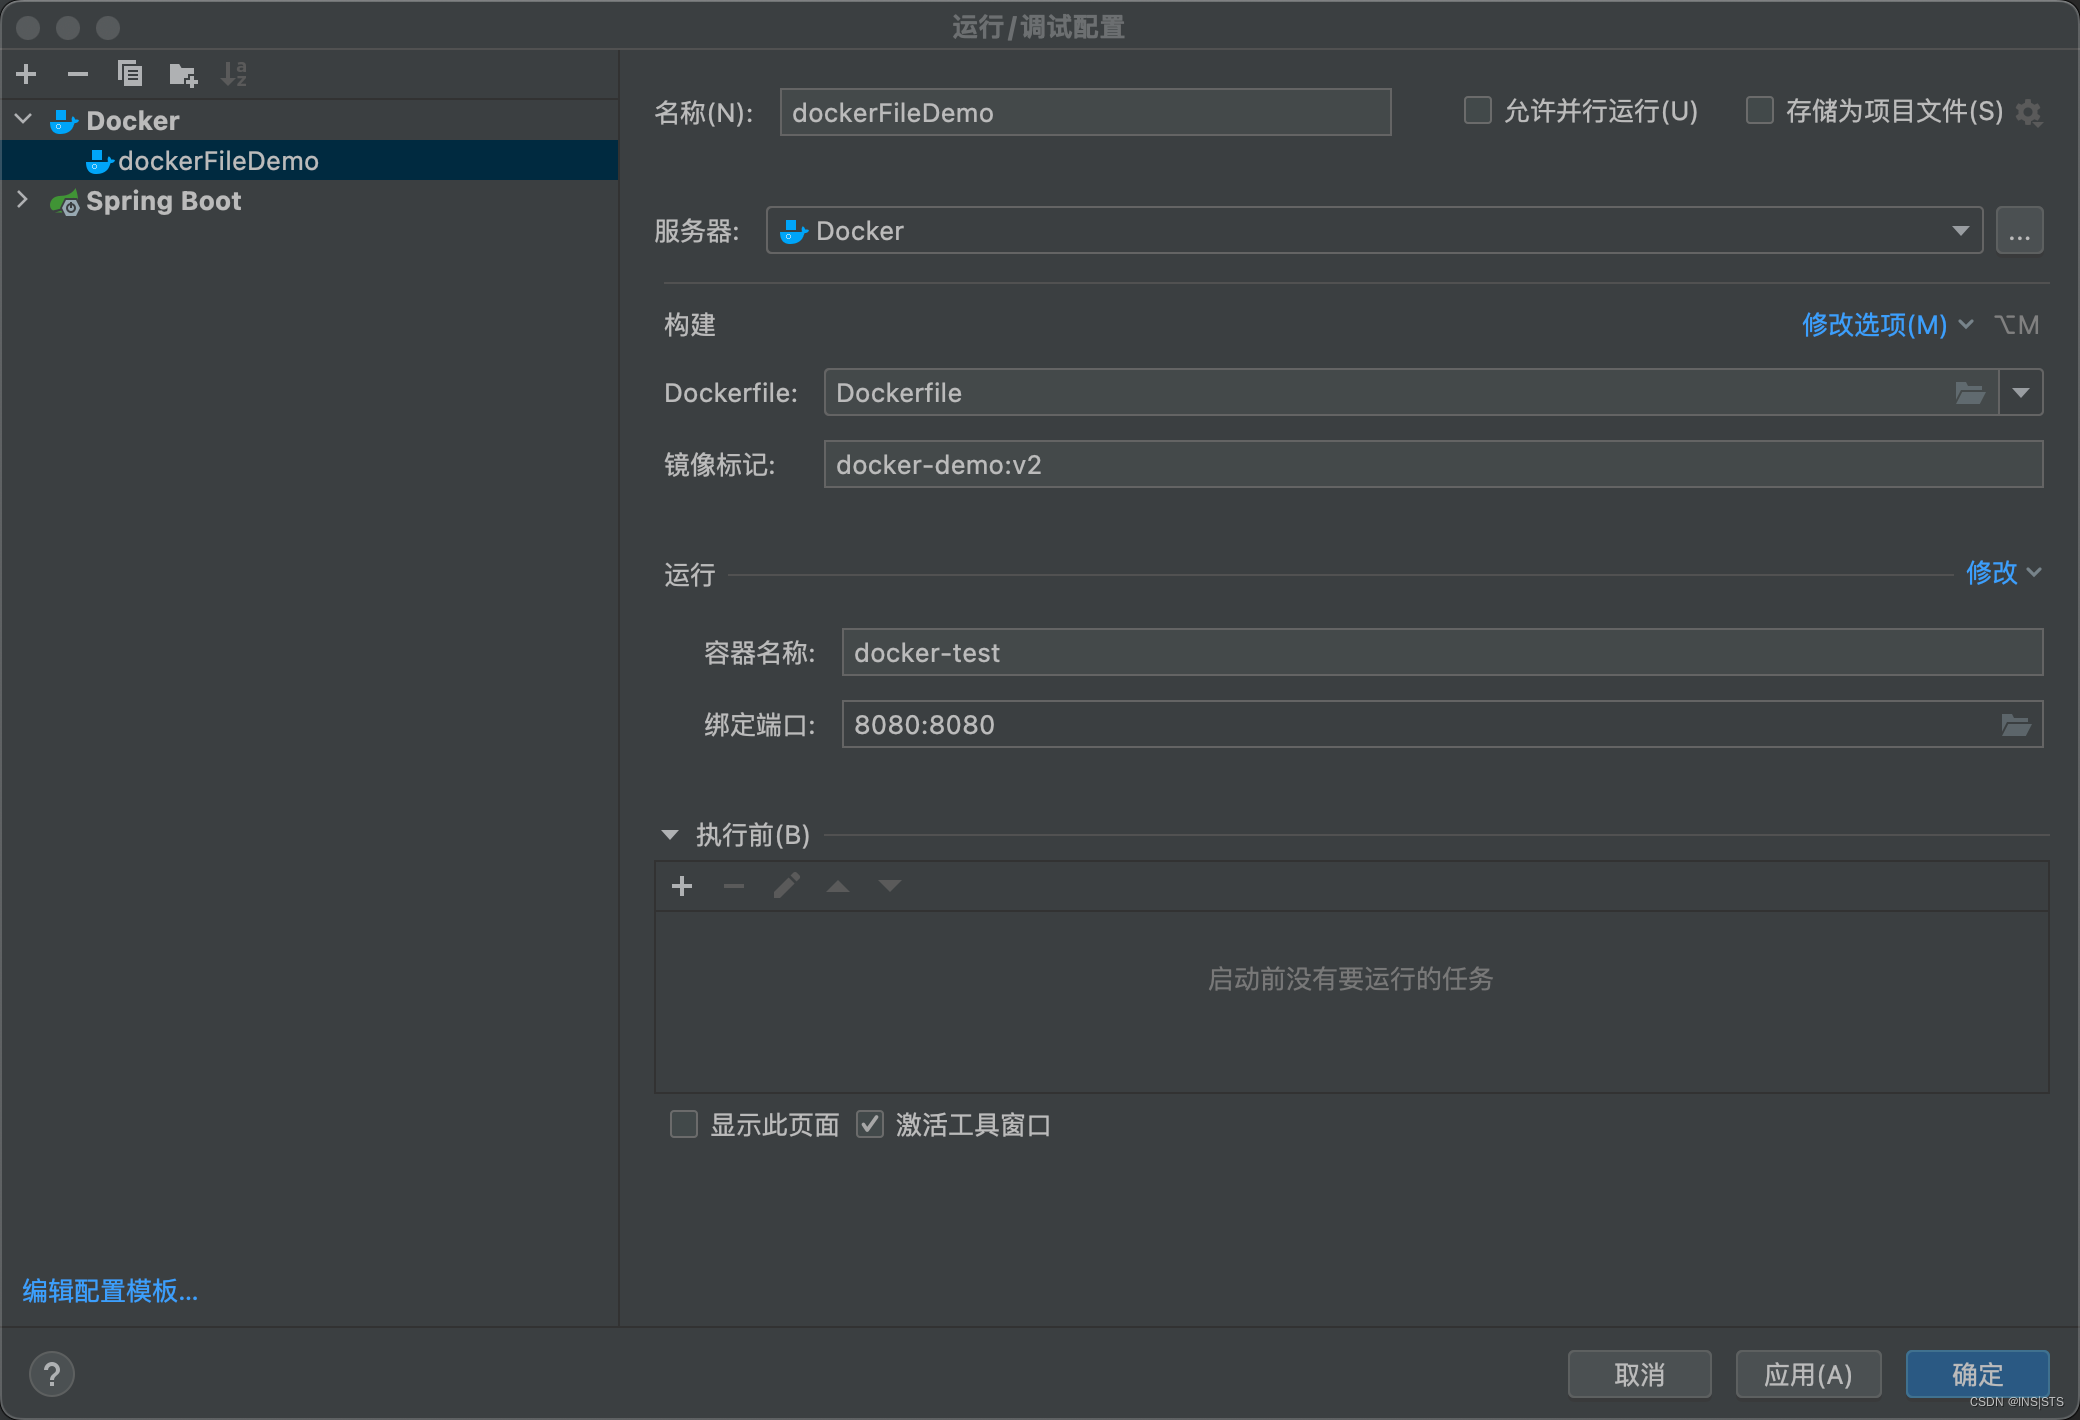Open 修改选项(M) build options menu

(1886, 325)
